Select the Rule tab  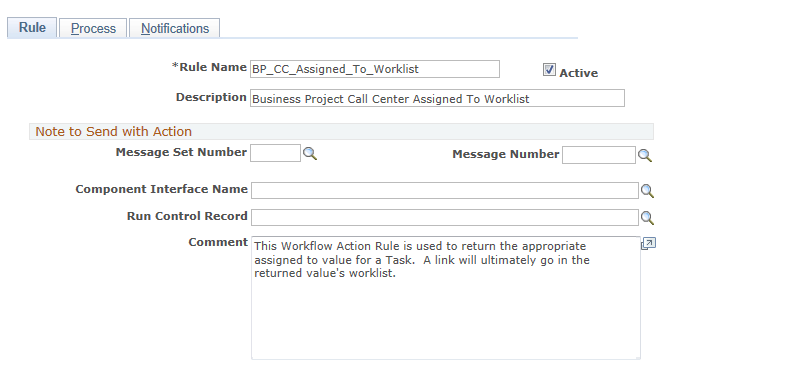tap(32, 27)
